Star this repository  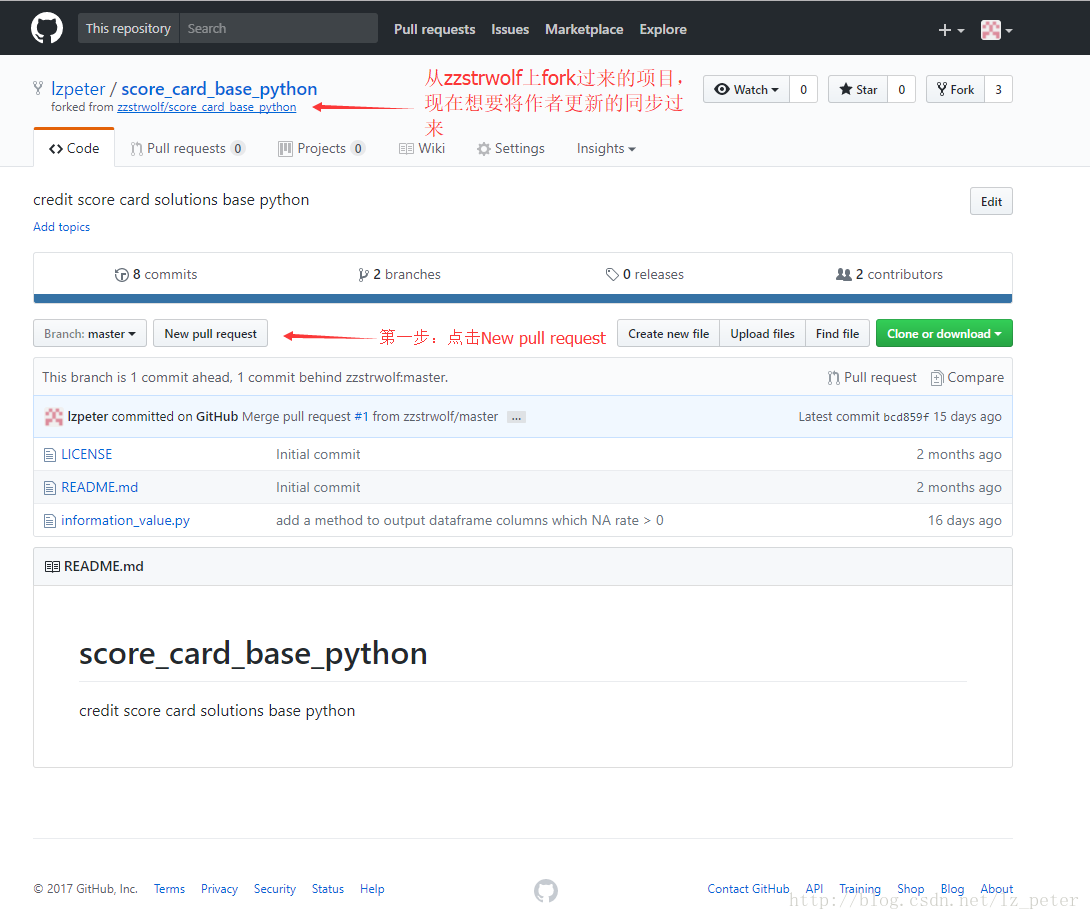pos(858,89)
